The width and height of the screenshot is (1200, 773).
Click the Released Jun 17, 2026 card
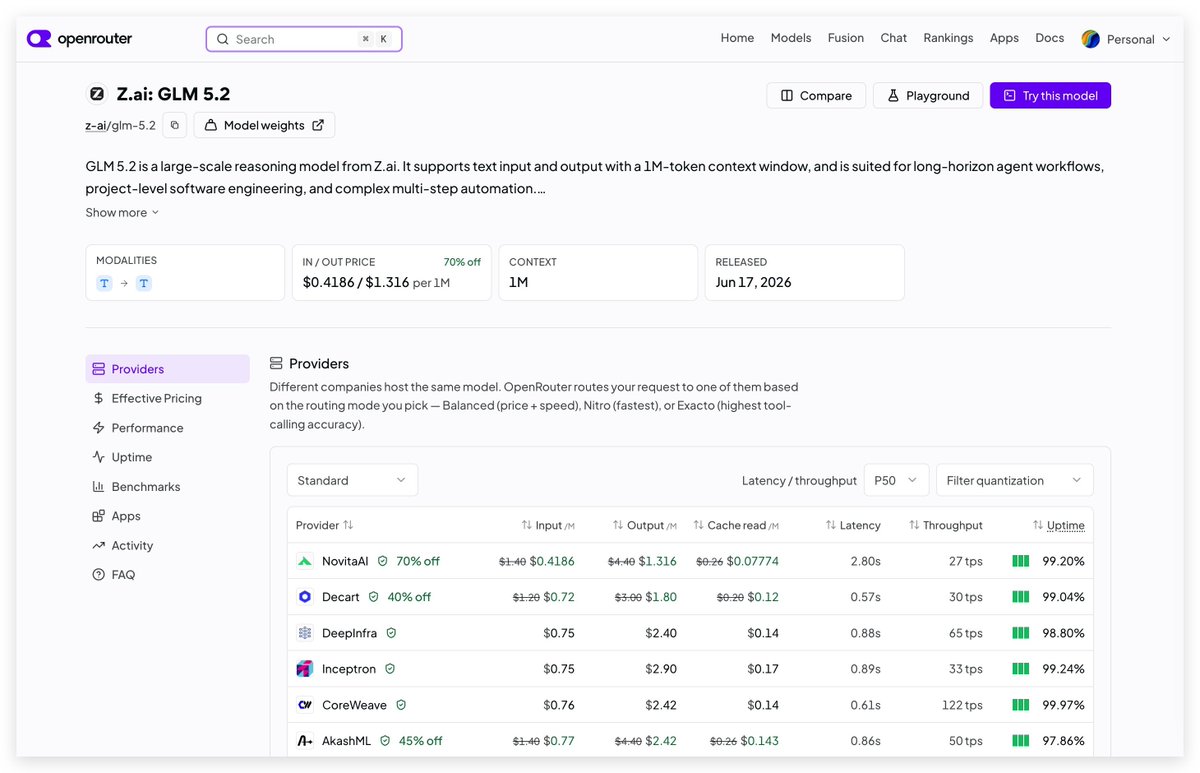805,272
